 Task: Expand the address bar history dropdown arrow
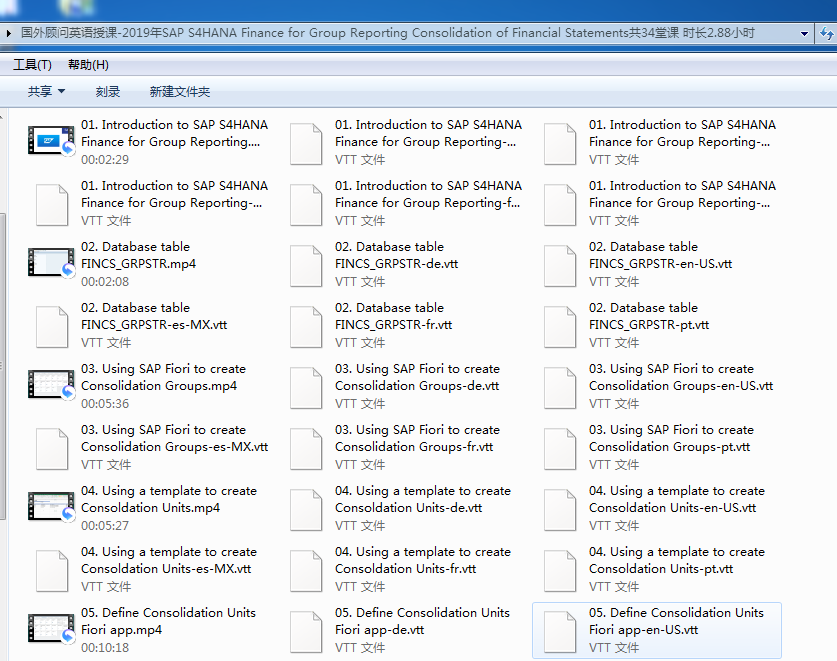(x=804, y=34)
